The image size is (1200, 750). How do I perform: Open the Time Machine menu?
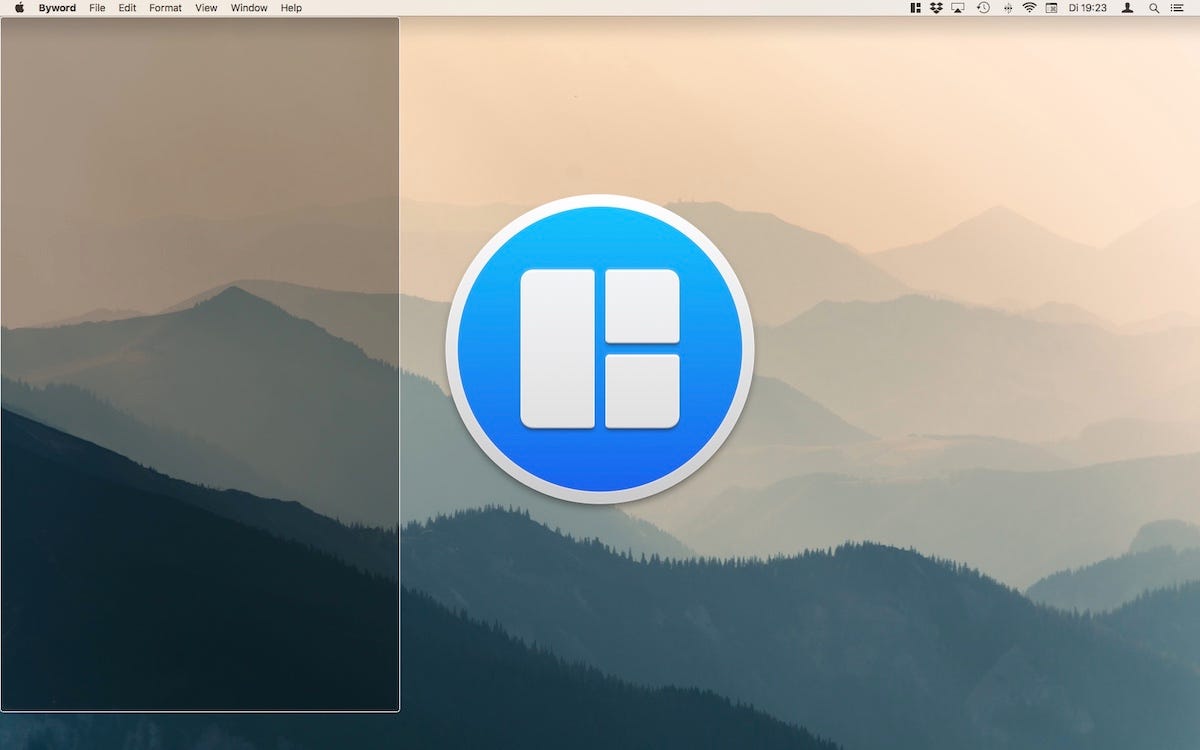[983, 8]
